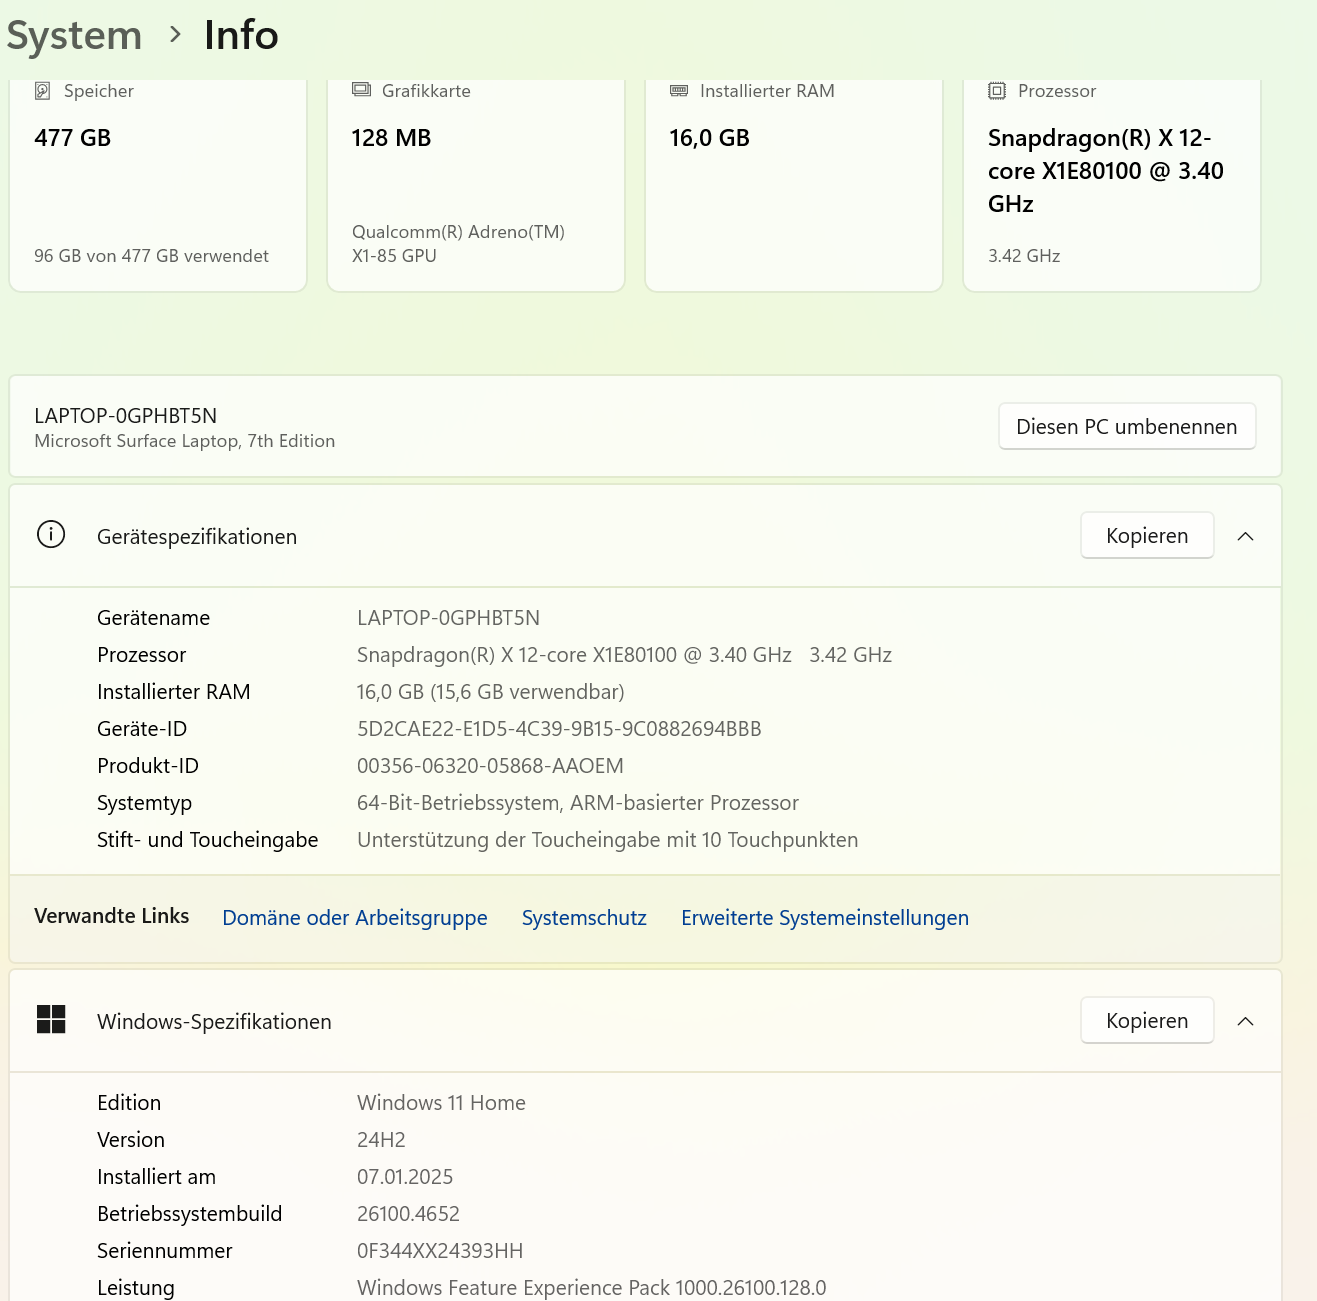Click '3.42 GHz' in Prozessor card
The width and height of the screenshot is (1317, 1301).
pos(1024,256)
